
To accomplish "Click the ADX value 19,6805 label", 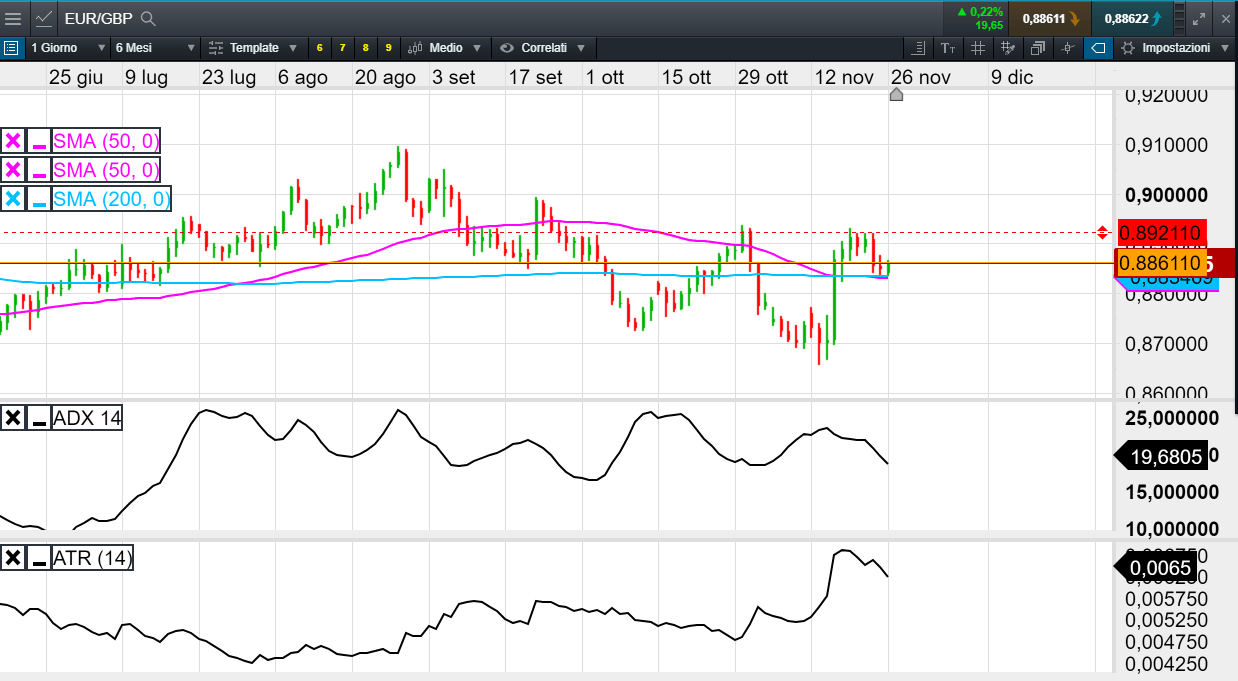I will tap(1160, 455).
